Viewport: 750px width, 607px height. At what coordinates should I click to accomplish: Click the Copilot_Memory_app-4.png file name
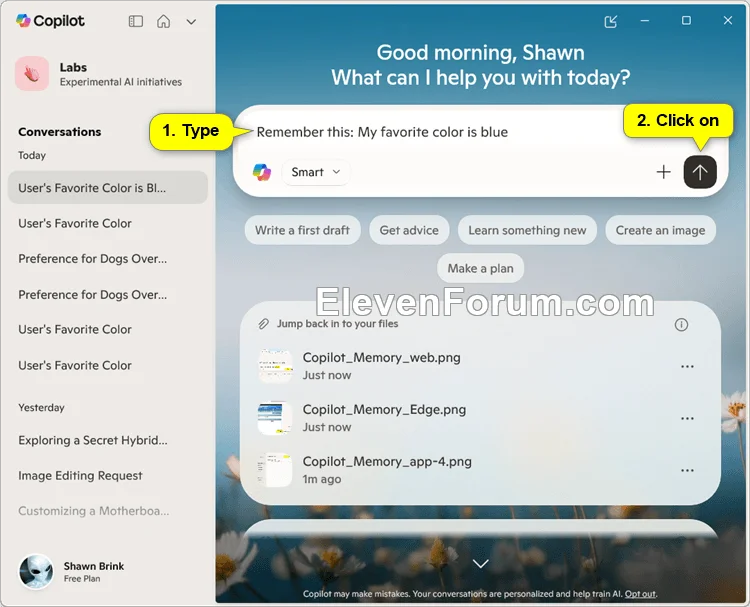(x=387, y=462)
